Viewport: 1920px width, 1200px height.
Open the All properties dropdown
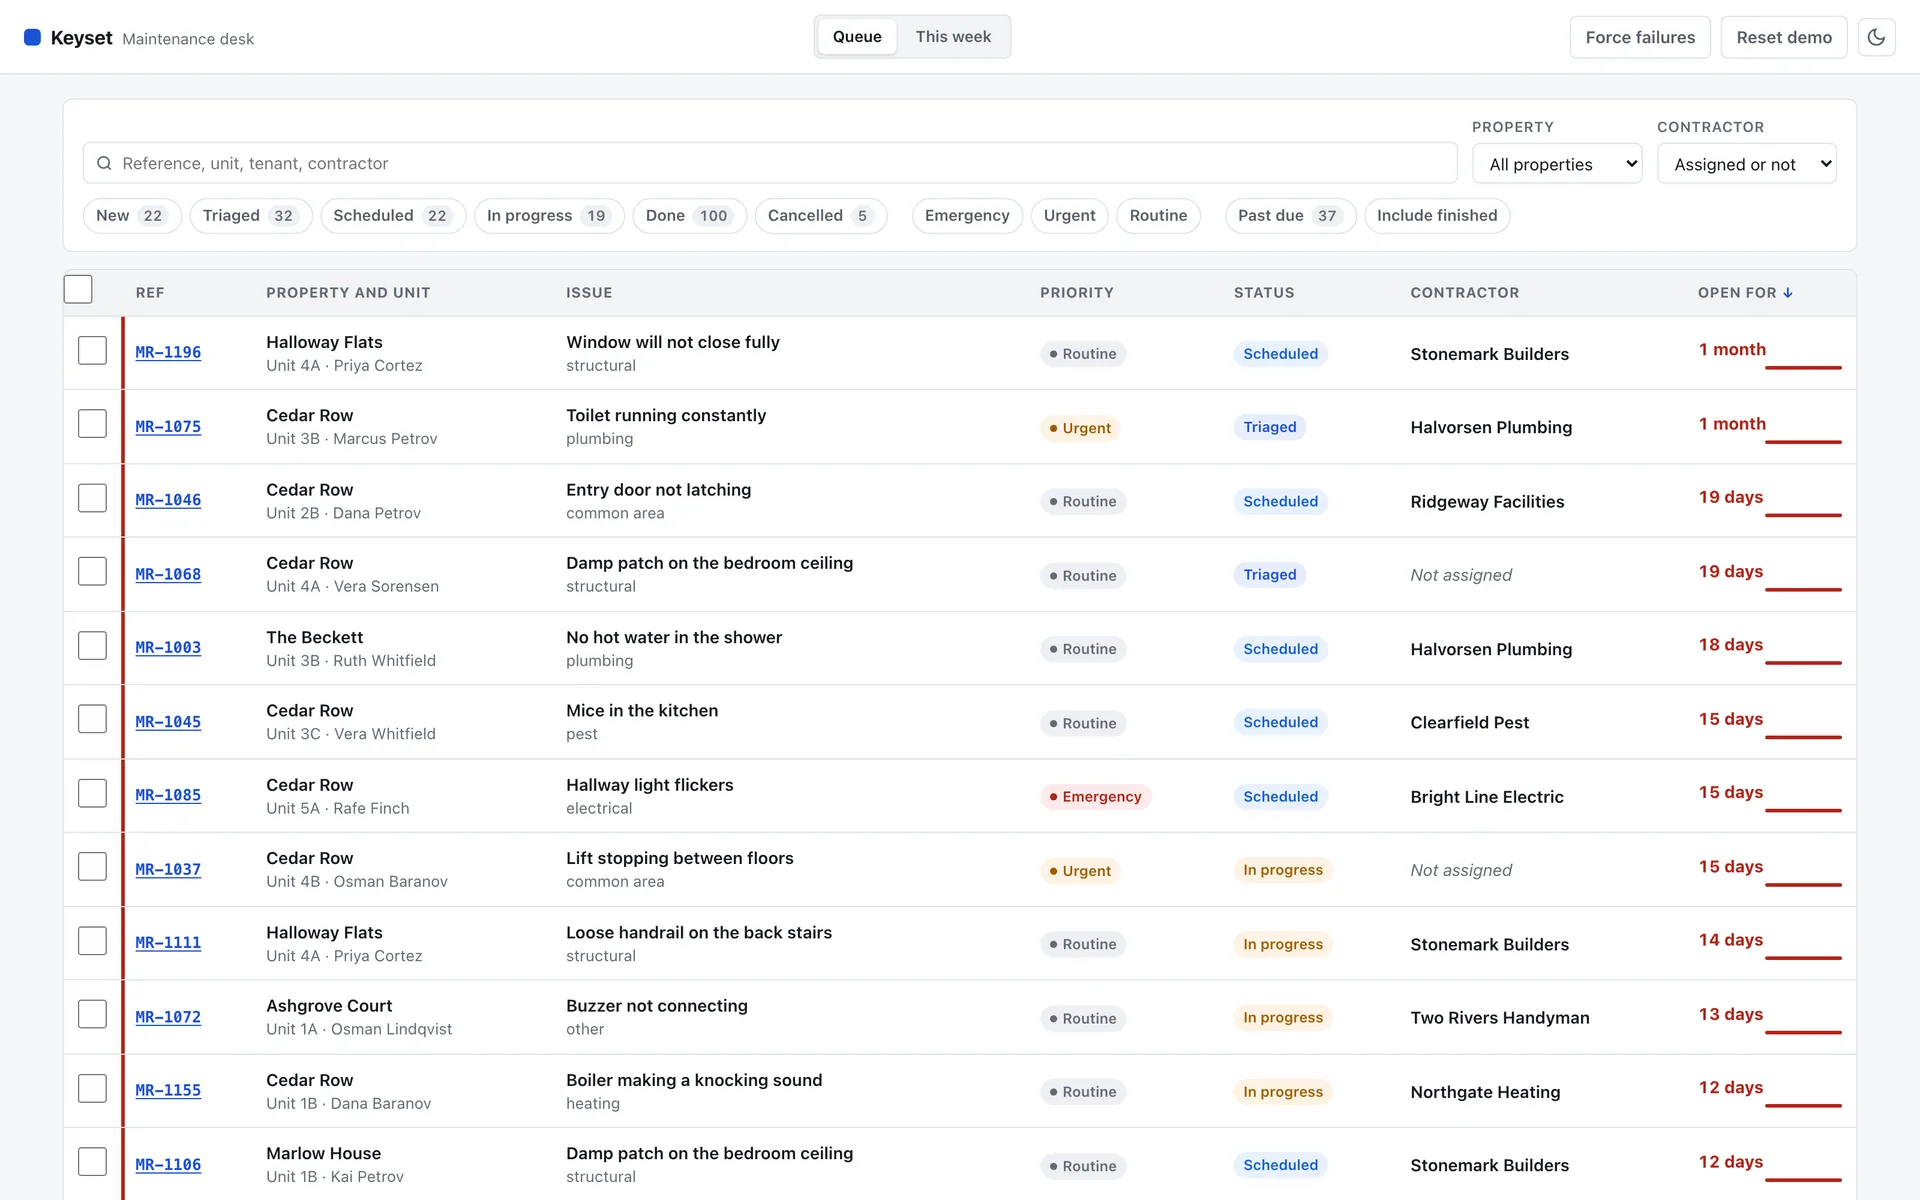pos(1557,164)
